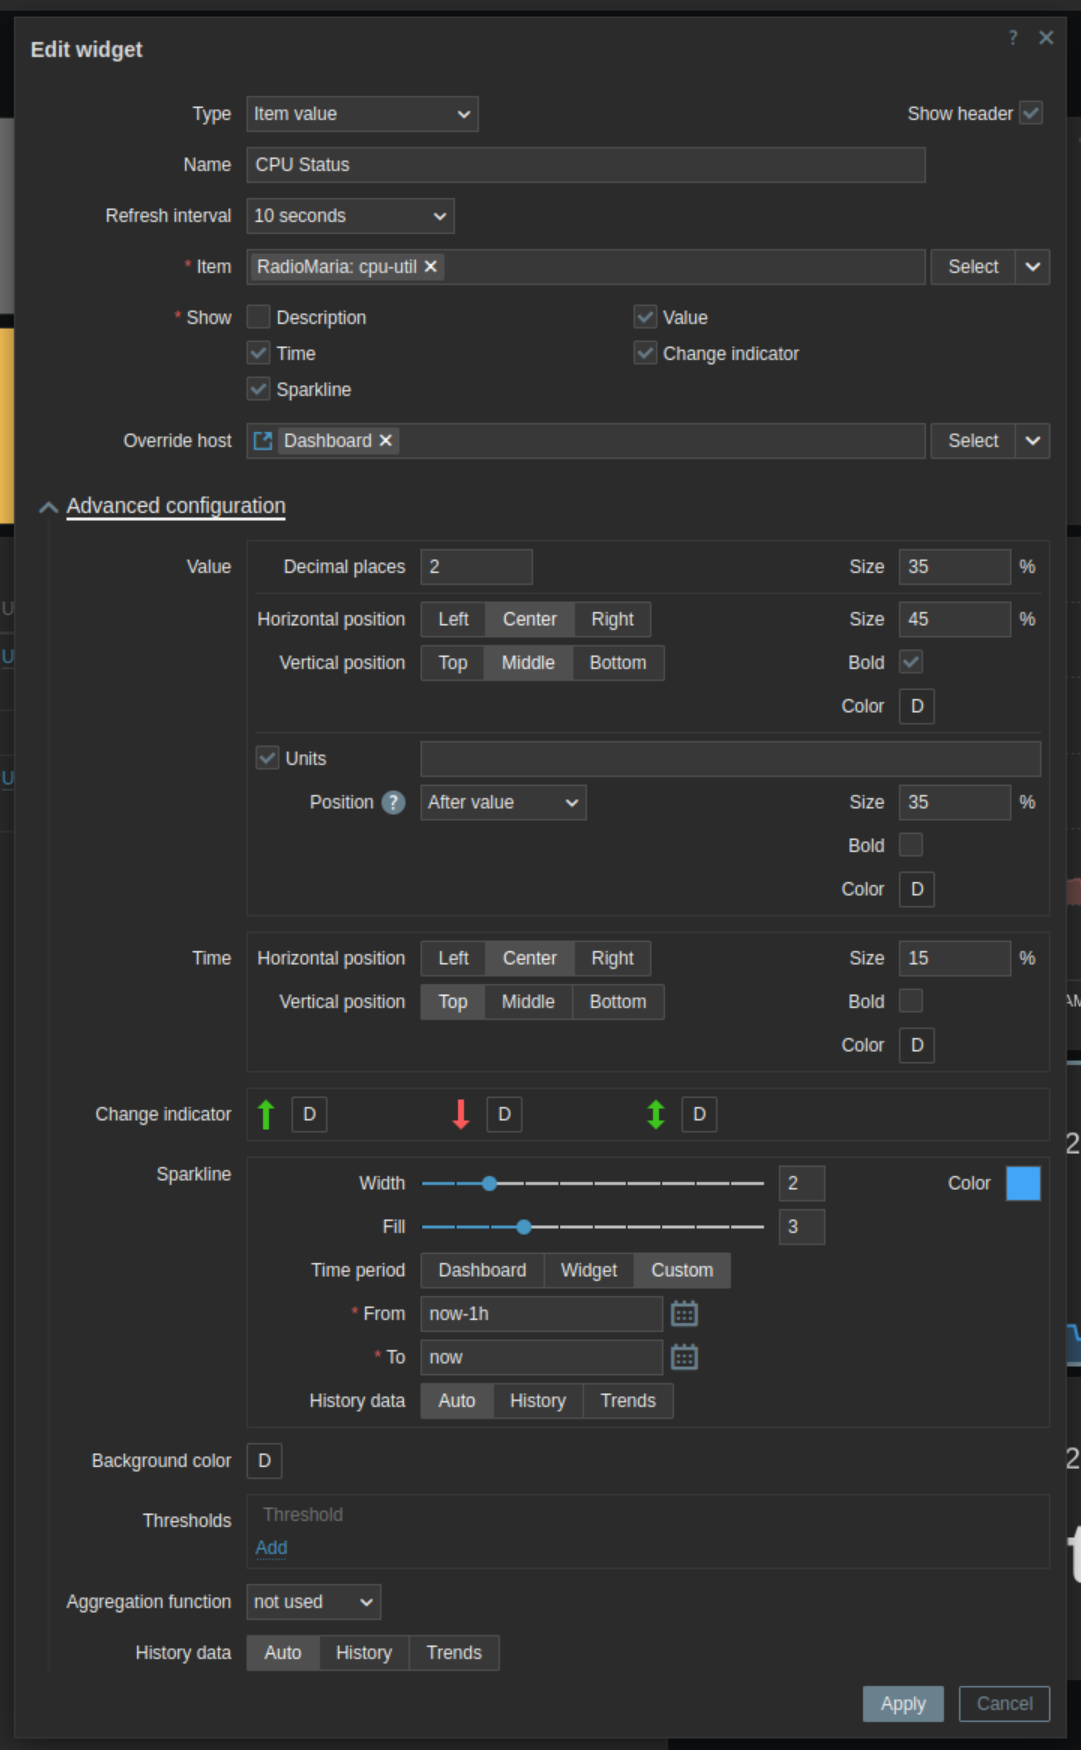Viewport: 1081px width, 1750px height.
Task: Enable the Description checkbox
Action: click(x=259, y=317)
